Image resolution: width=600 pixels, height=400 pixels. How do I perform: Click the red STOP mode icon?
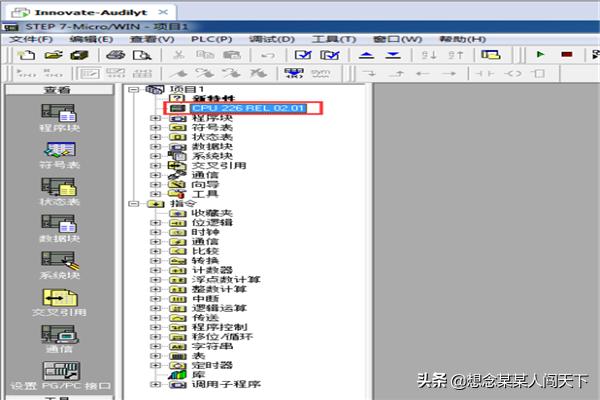click(567, 54)
